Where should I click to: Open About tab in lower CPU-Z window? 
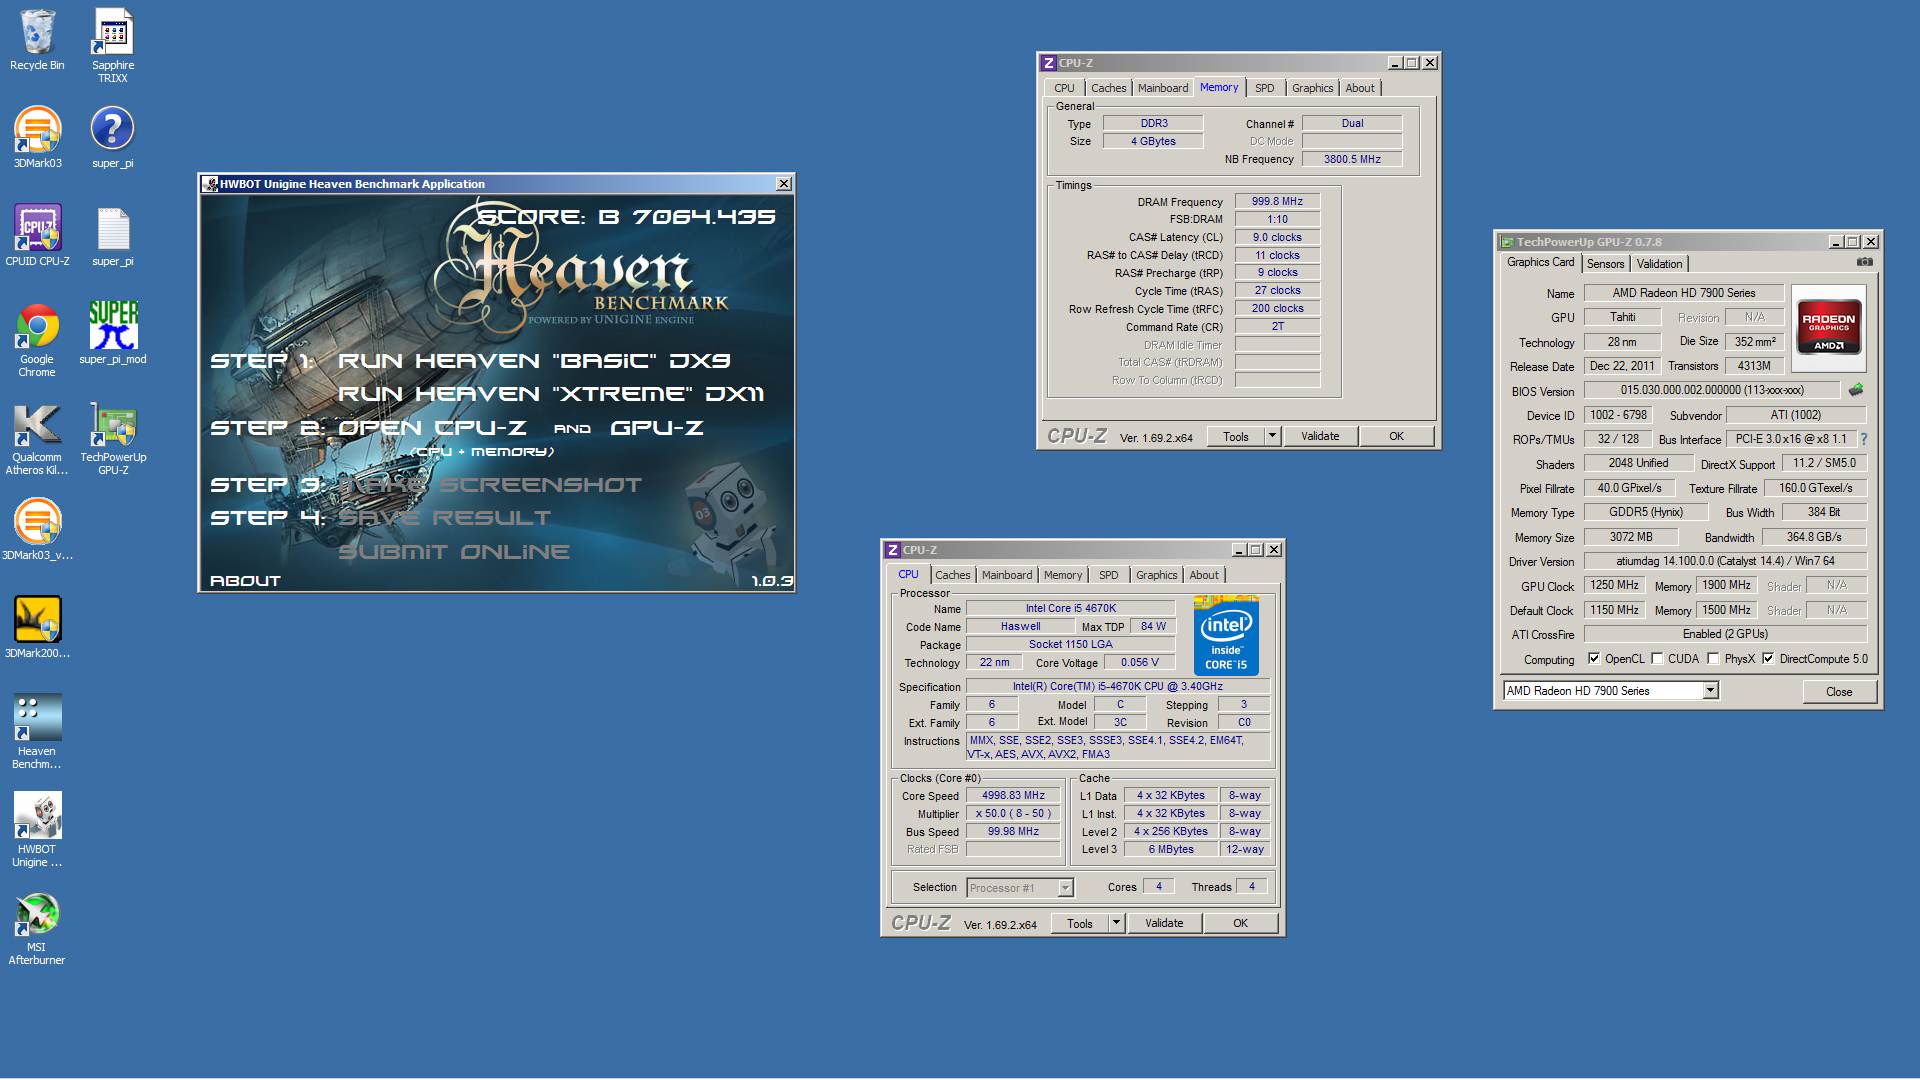[1204, 575]
